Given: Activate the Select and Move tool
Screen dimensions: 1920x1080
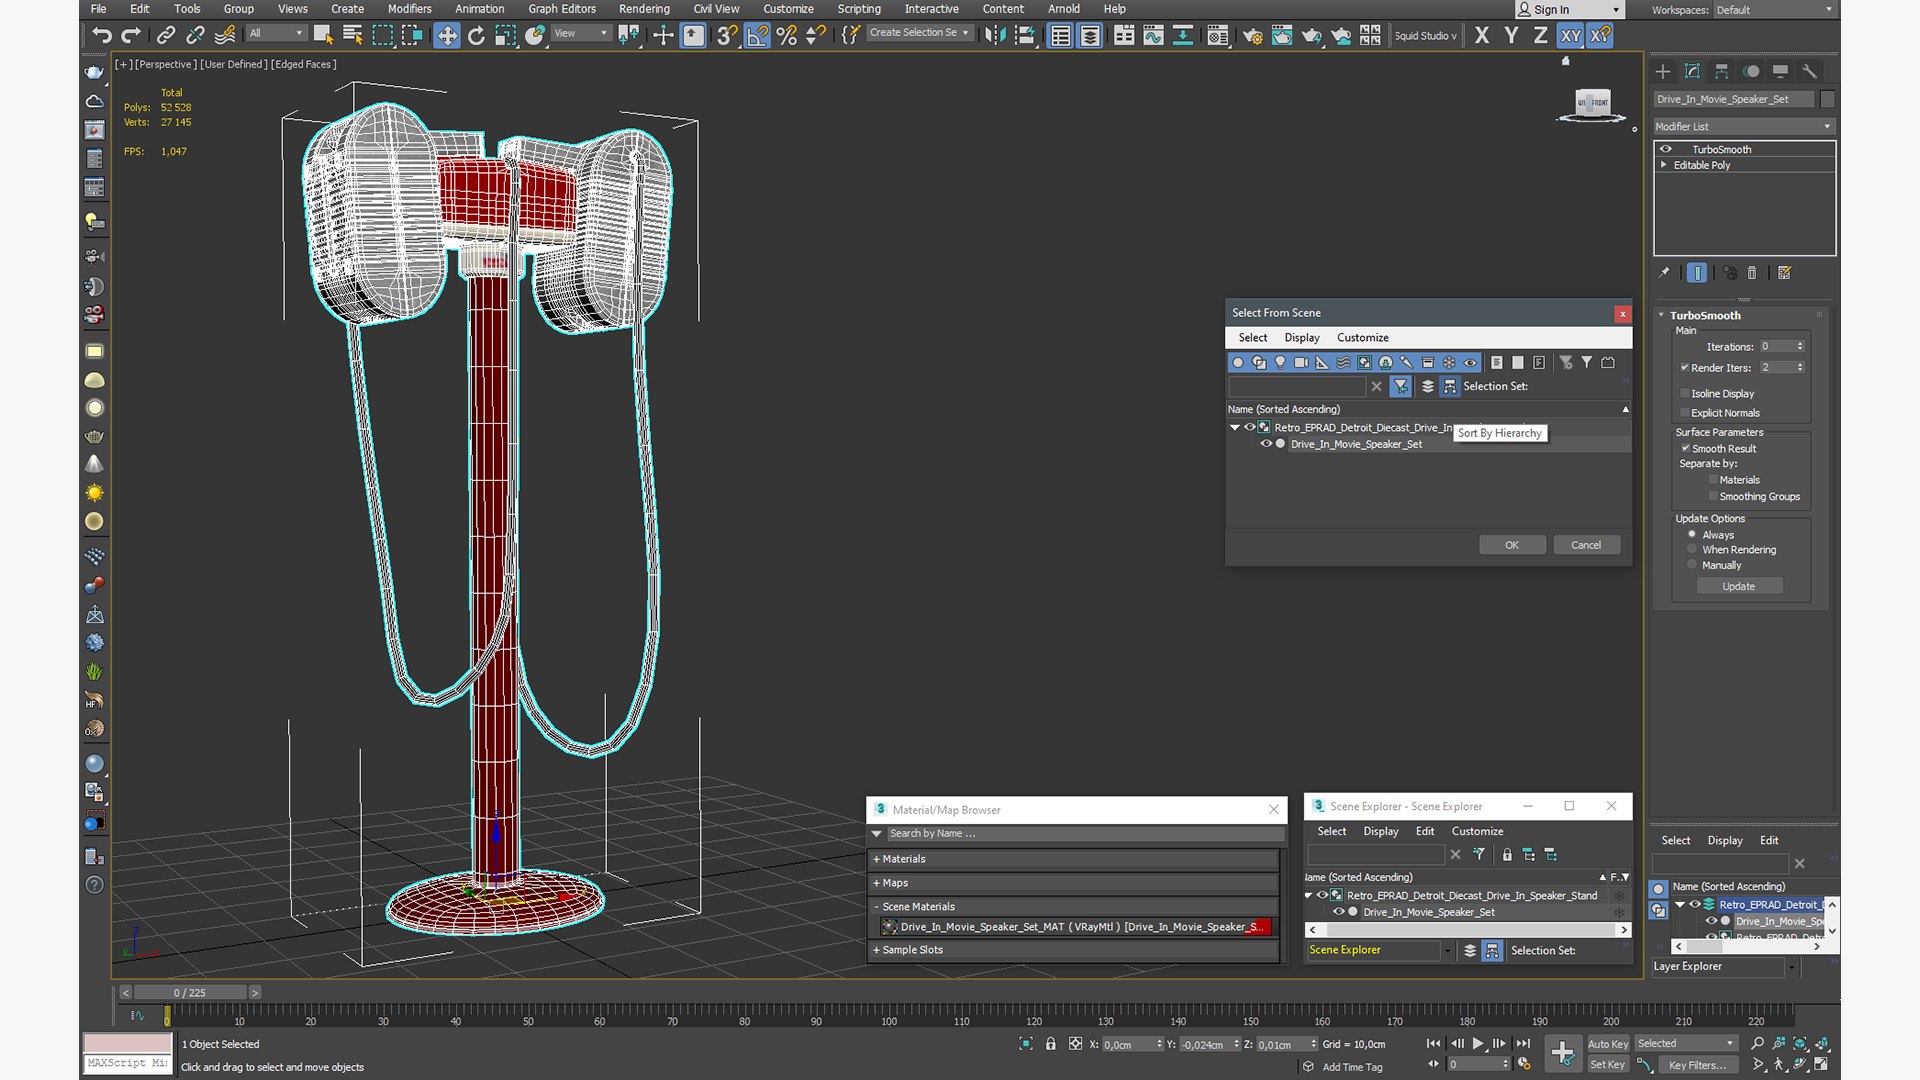Looking at the screenshot, I should pyautogui.click(x=447, y=36).
